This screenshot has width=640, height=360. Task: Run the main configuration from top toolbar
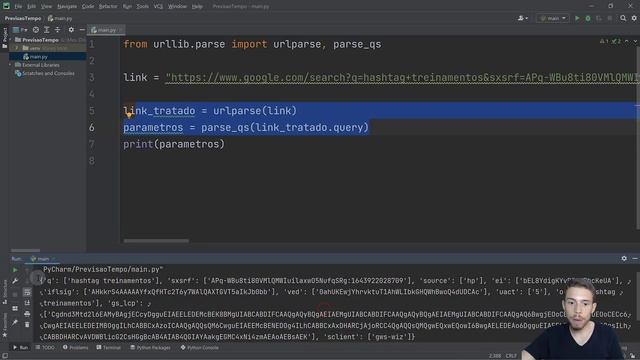click(577, 18)
